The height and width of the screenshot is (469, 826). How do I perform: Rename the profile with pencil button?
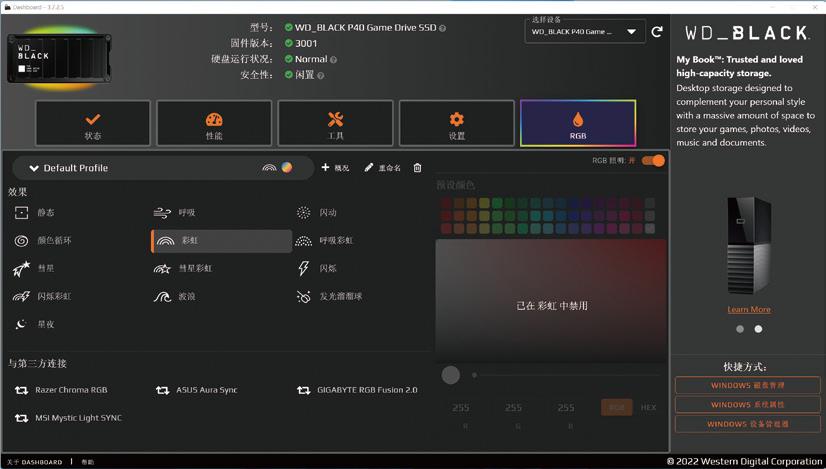[x=382, y=168]
